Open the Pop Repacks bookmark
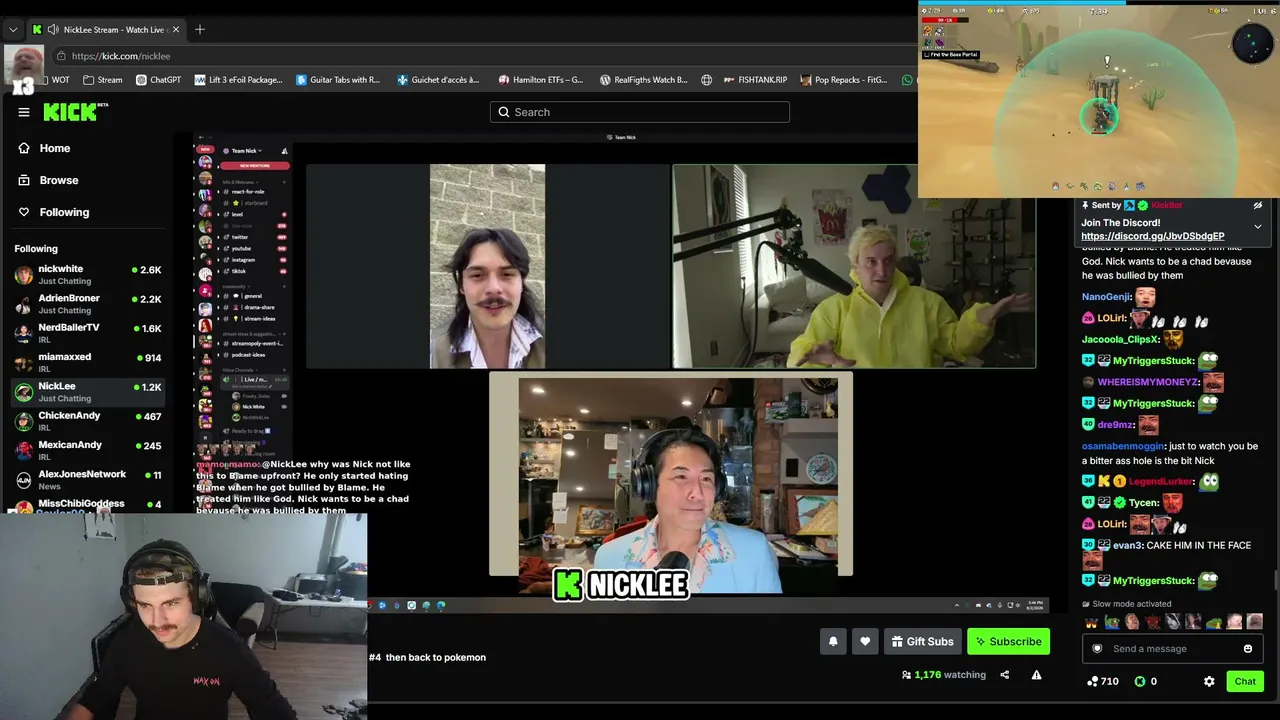1280x720 pixels. (x=843, y=80)
